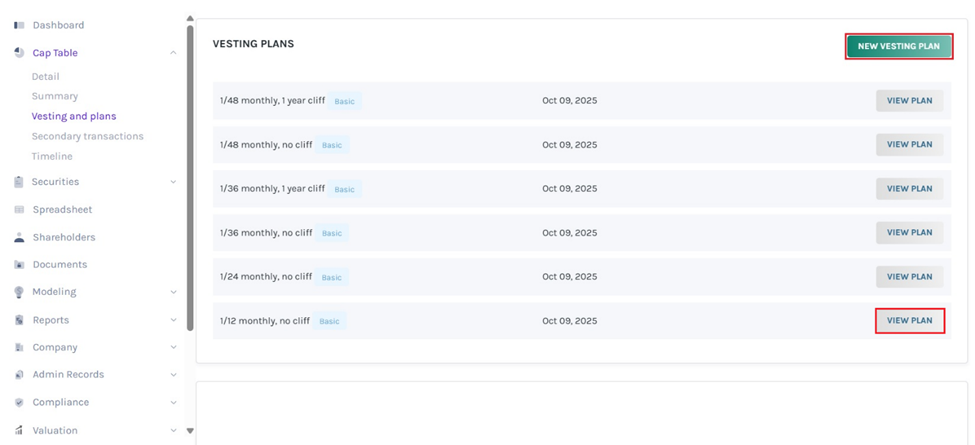Image resolution: width=975 pixels, height=445 pixels.
Task: Collapse the Cap Table section chevron
Action: [173, 53]
